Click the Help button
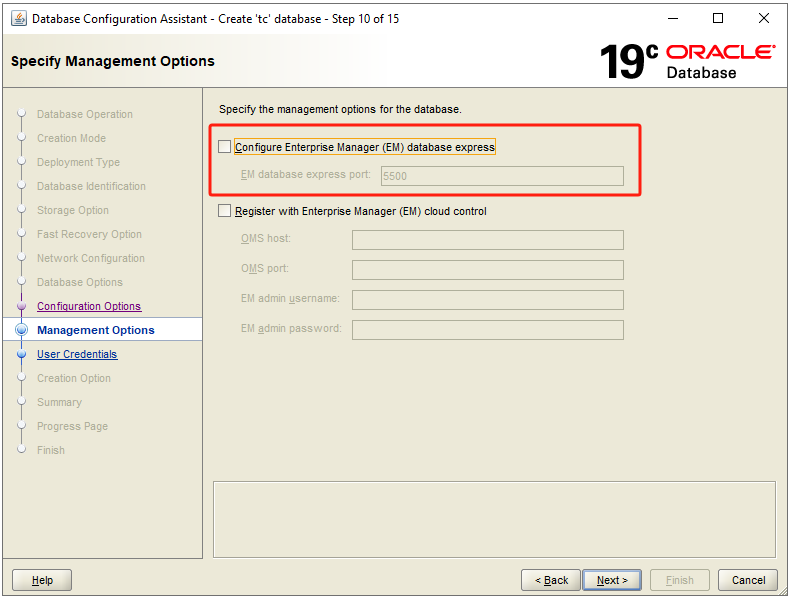 [42, 580]
